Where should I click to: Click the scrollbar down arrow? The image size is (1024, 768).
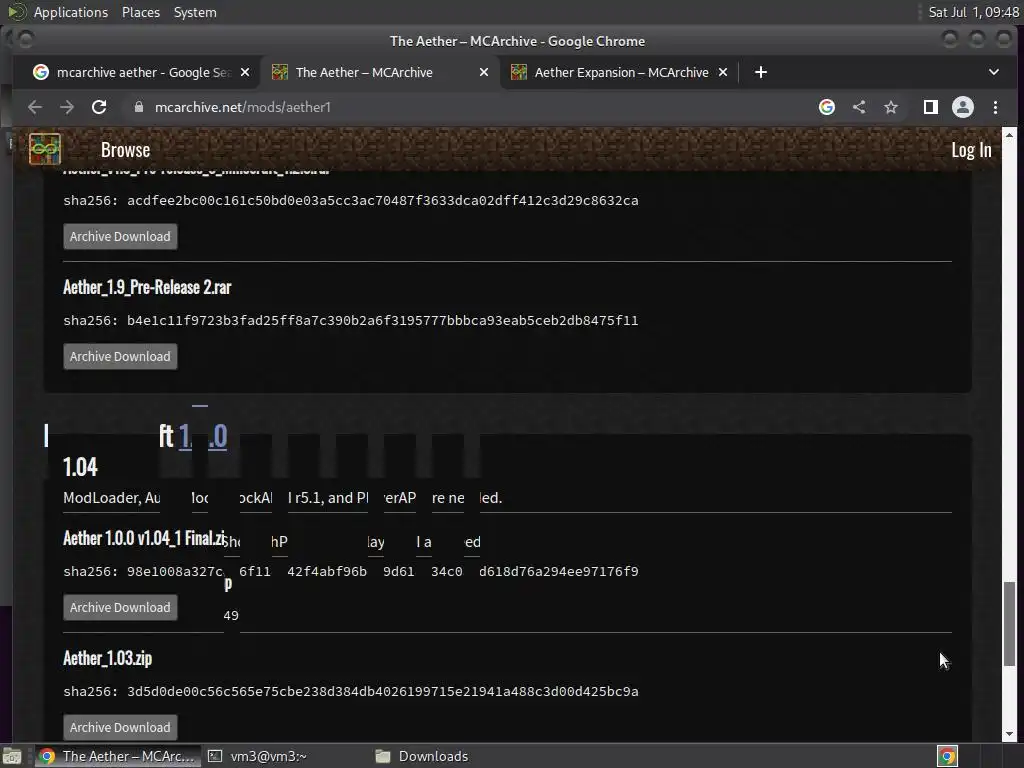[1009, 734]
